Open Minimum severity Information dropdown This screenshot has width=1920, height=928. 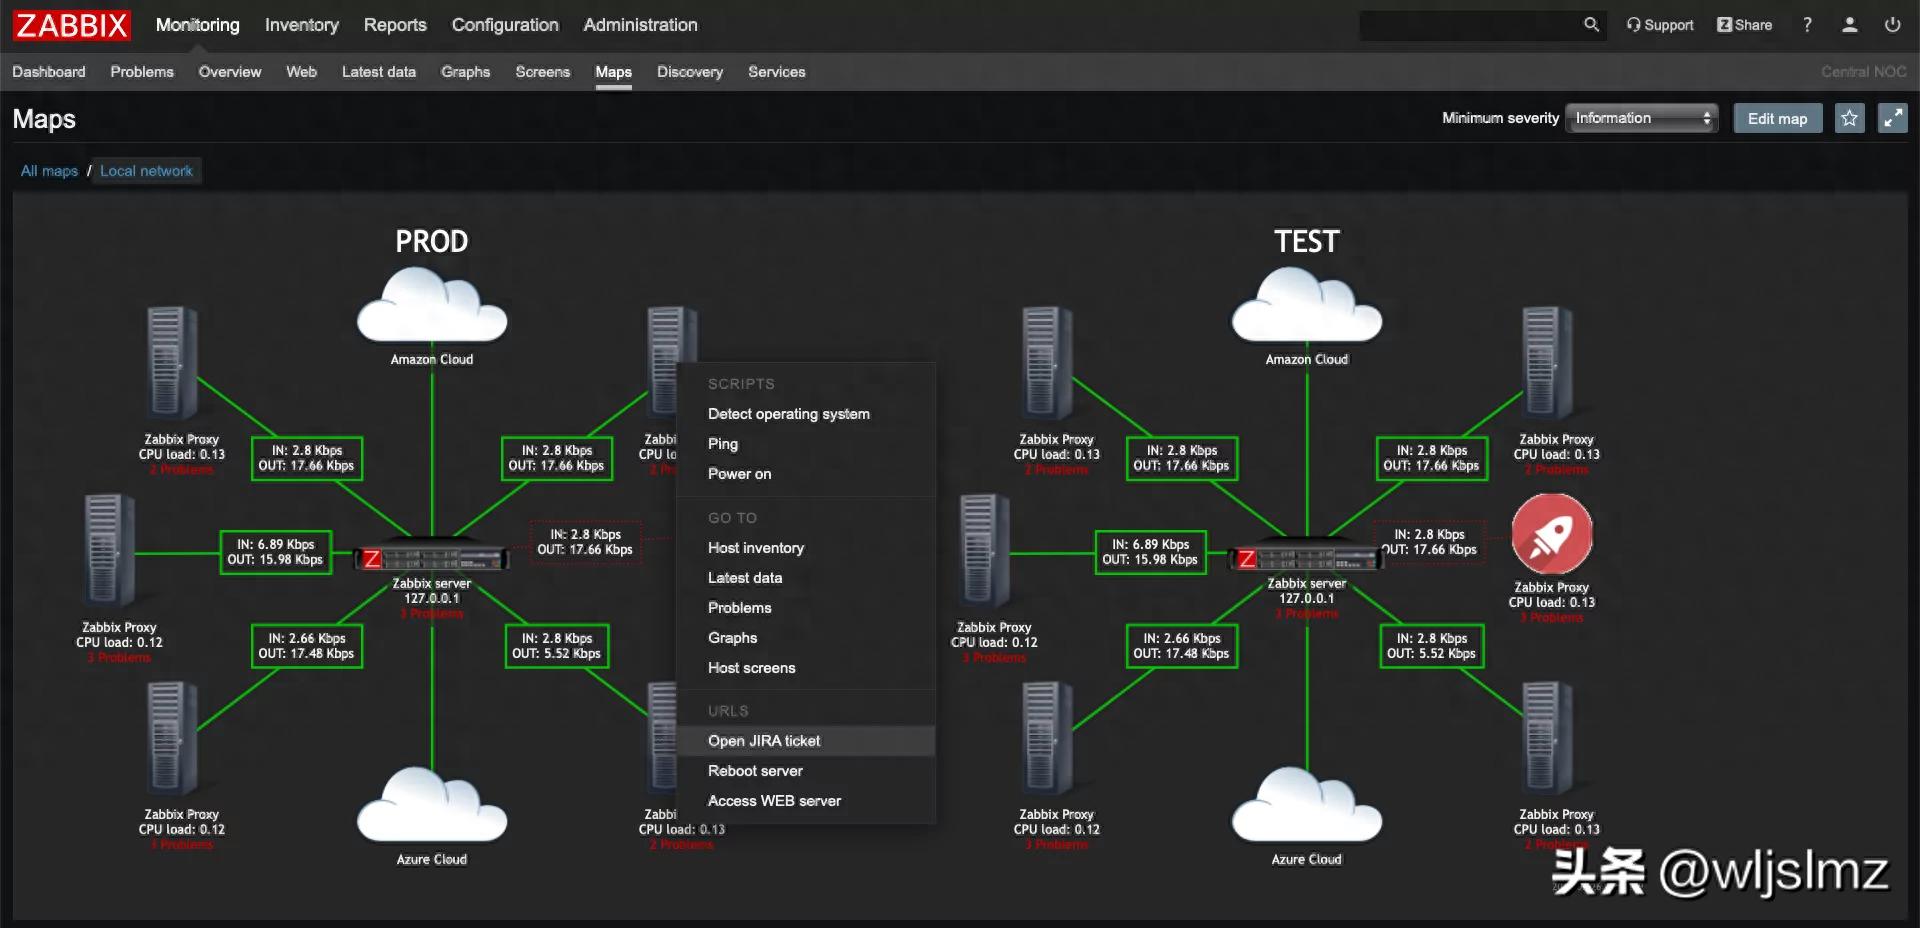coord(1642,118)
